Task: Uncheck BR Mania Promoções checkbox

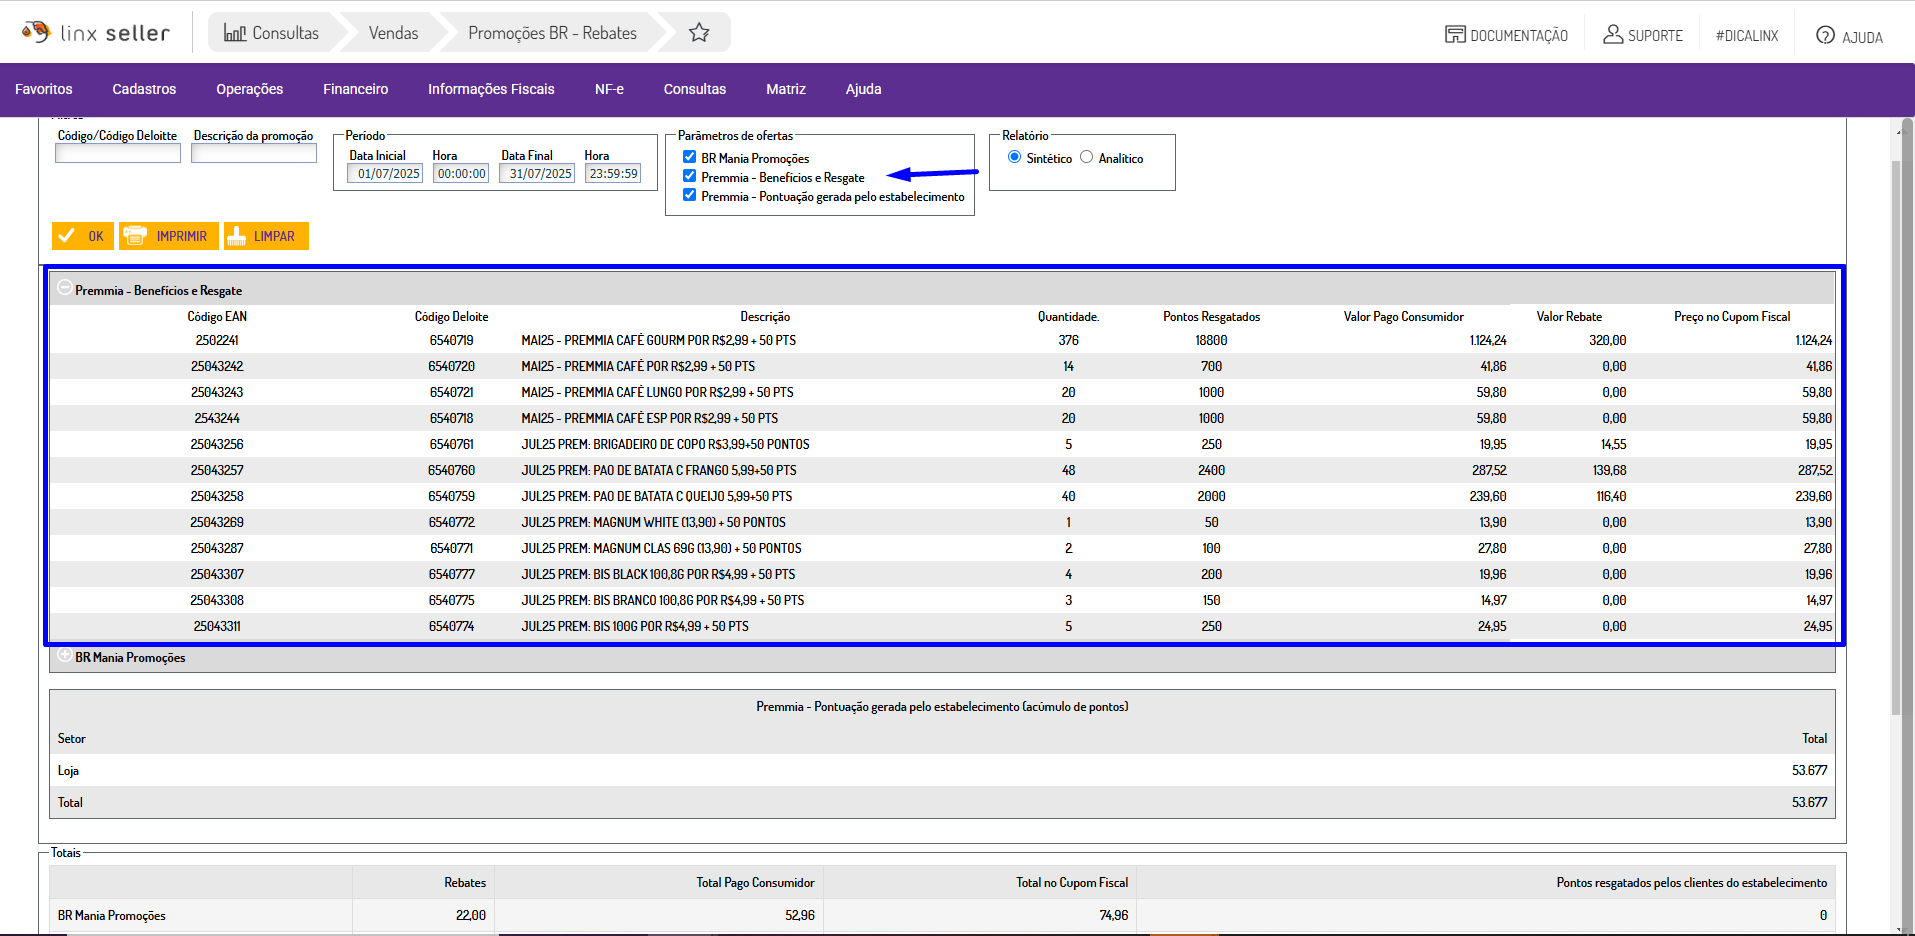Action: click(x=689, y=157)
